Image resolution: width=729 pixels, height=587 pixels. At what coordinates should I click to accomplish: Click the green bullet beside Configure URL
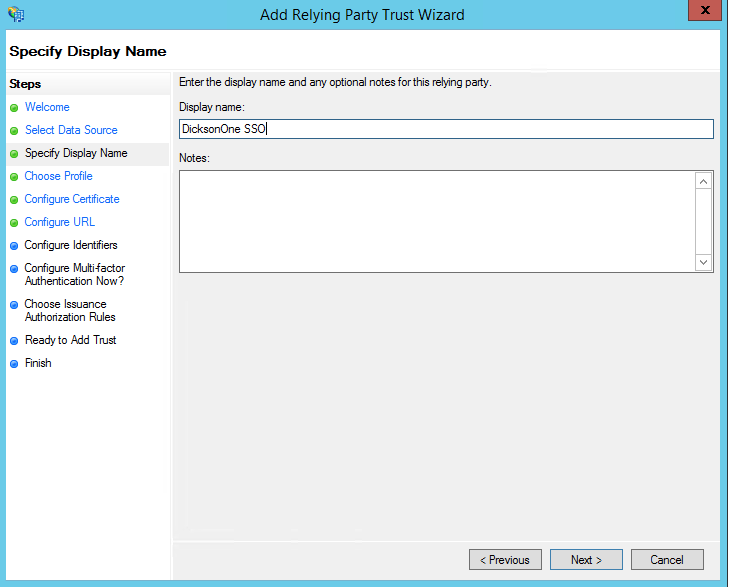14,223
